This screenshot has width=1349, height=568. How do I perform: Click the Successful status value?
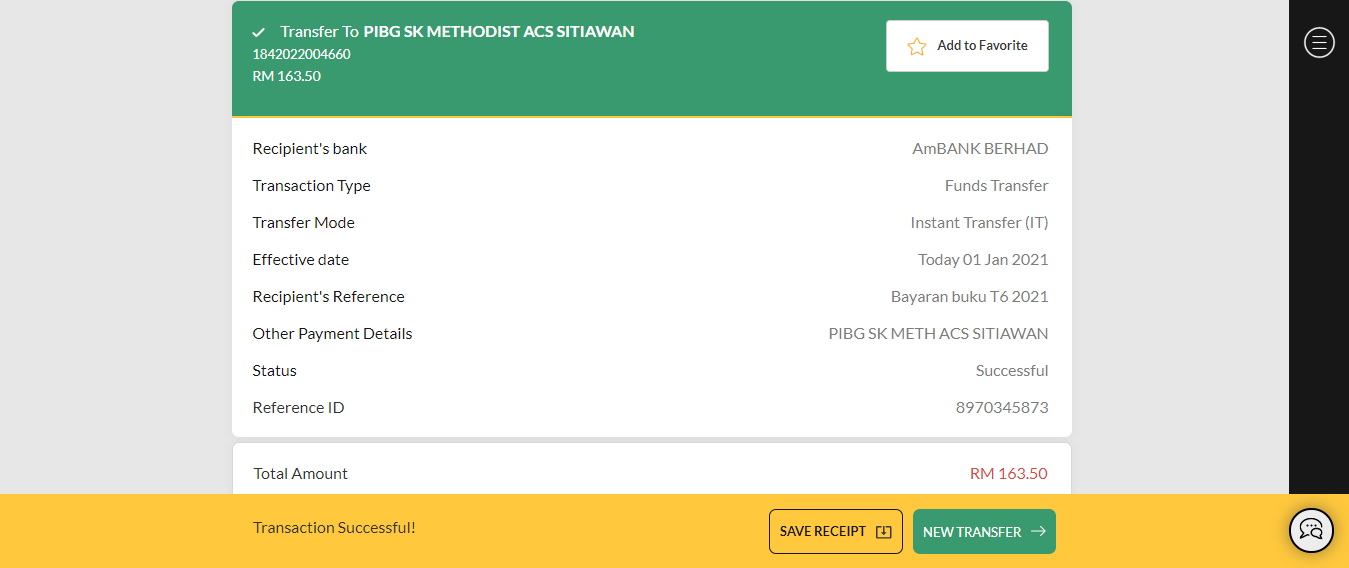pos(1011,371)
